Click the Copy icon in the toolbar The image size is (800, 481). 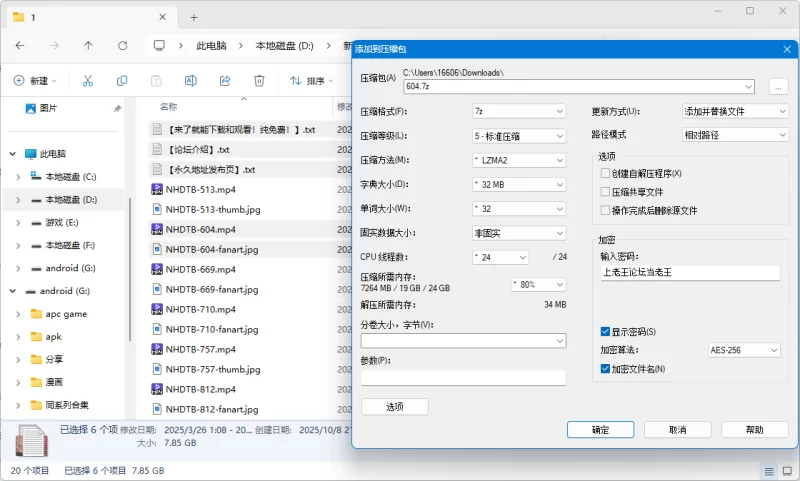pyautogui.click(x=122, y=81)
